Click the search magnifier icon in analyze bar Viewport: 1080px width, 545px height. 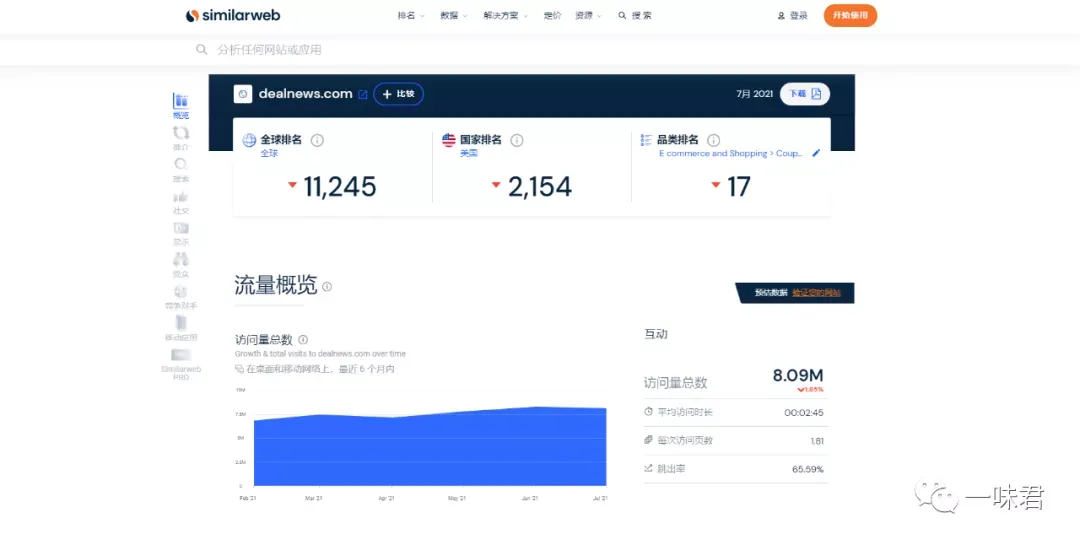tap(201, 50)
